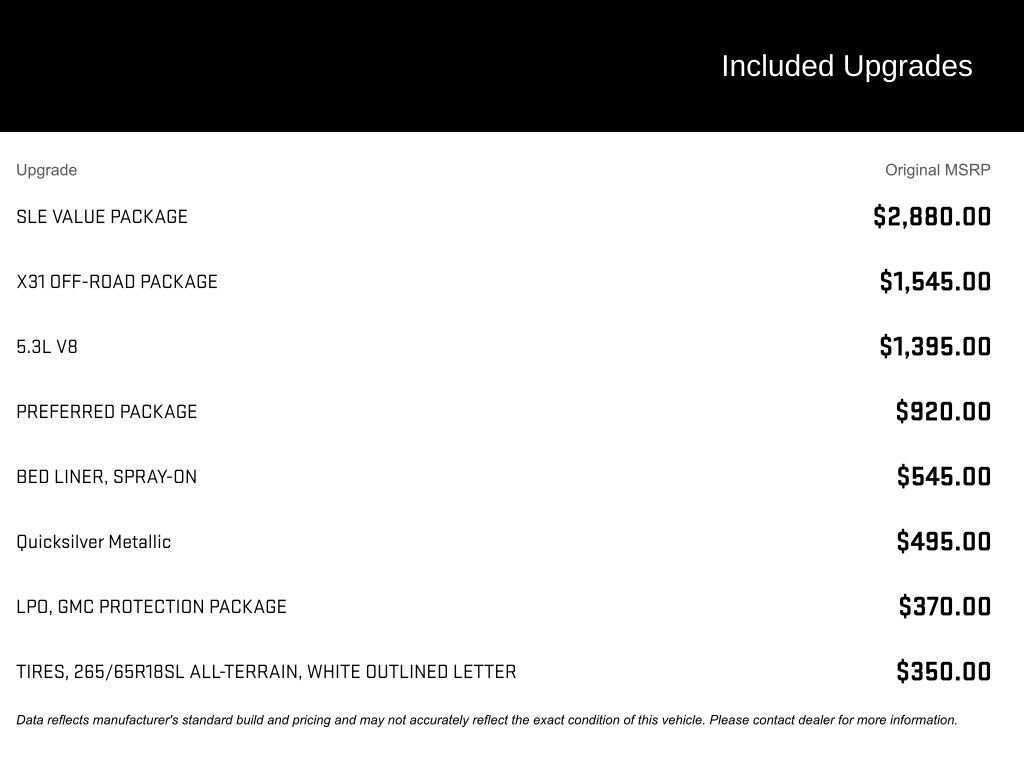Select the all-terrain TIRES upgrade entry

pos(266,672)
